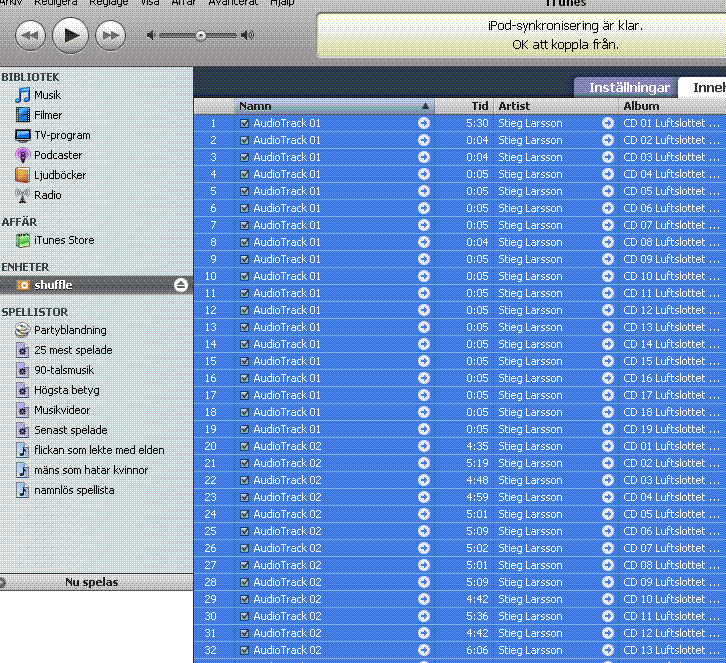The height and width of the screenshot is (663, 726).
Task: Open the Senast spelade smart playlist icon
Action: click(x=22, y=430)
